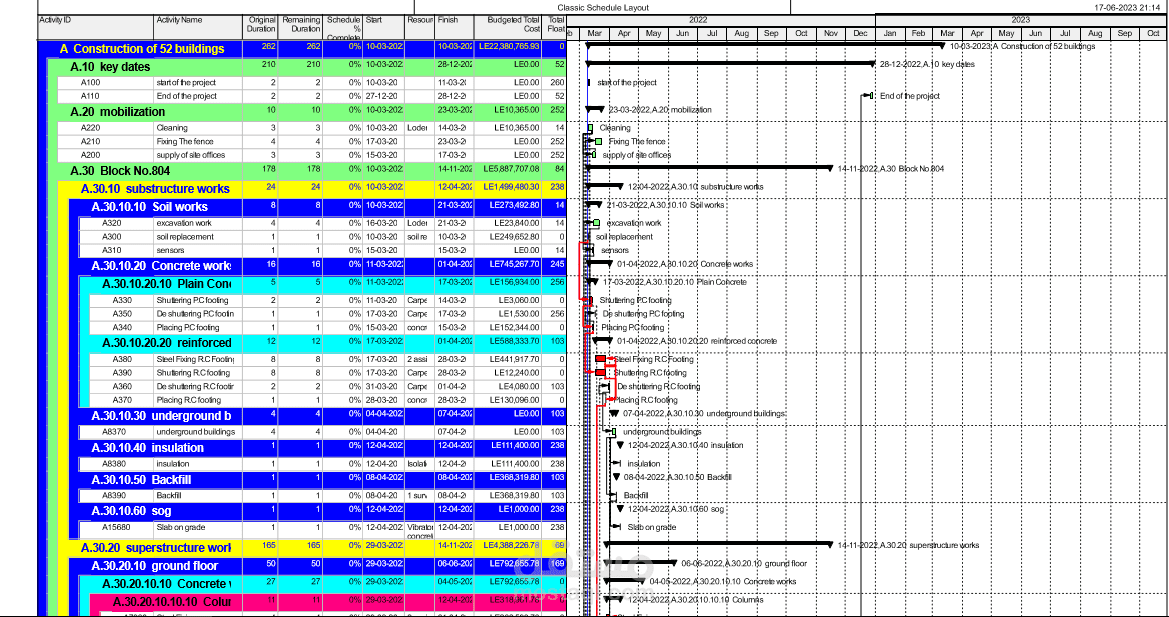Click the ground floor summary bar in Gantt

pos(640,563)
